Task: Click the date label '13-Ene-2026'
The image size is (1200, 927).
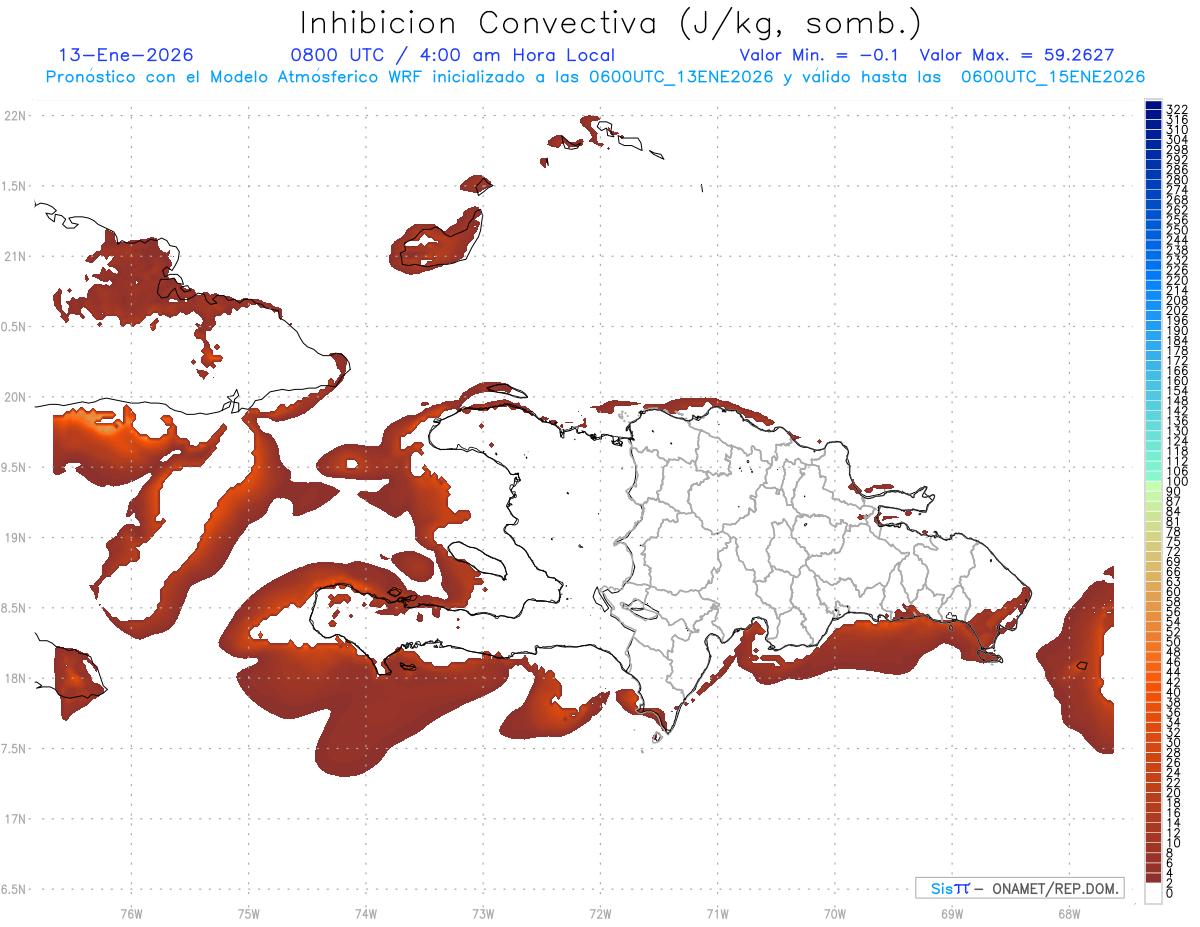Action: point(126,55)
